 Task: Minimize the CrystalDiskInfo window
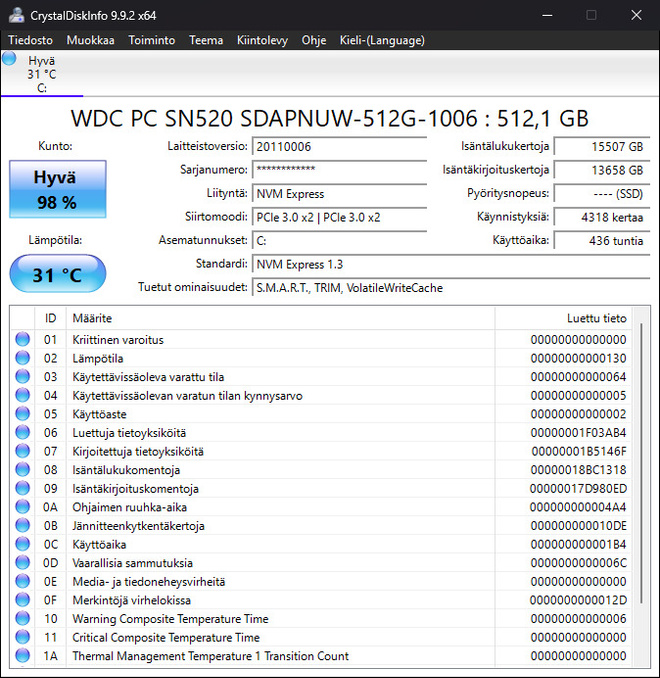(x=547, y=15)
